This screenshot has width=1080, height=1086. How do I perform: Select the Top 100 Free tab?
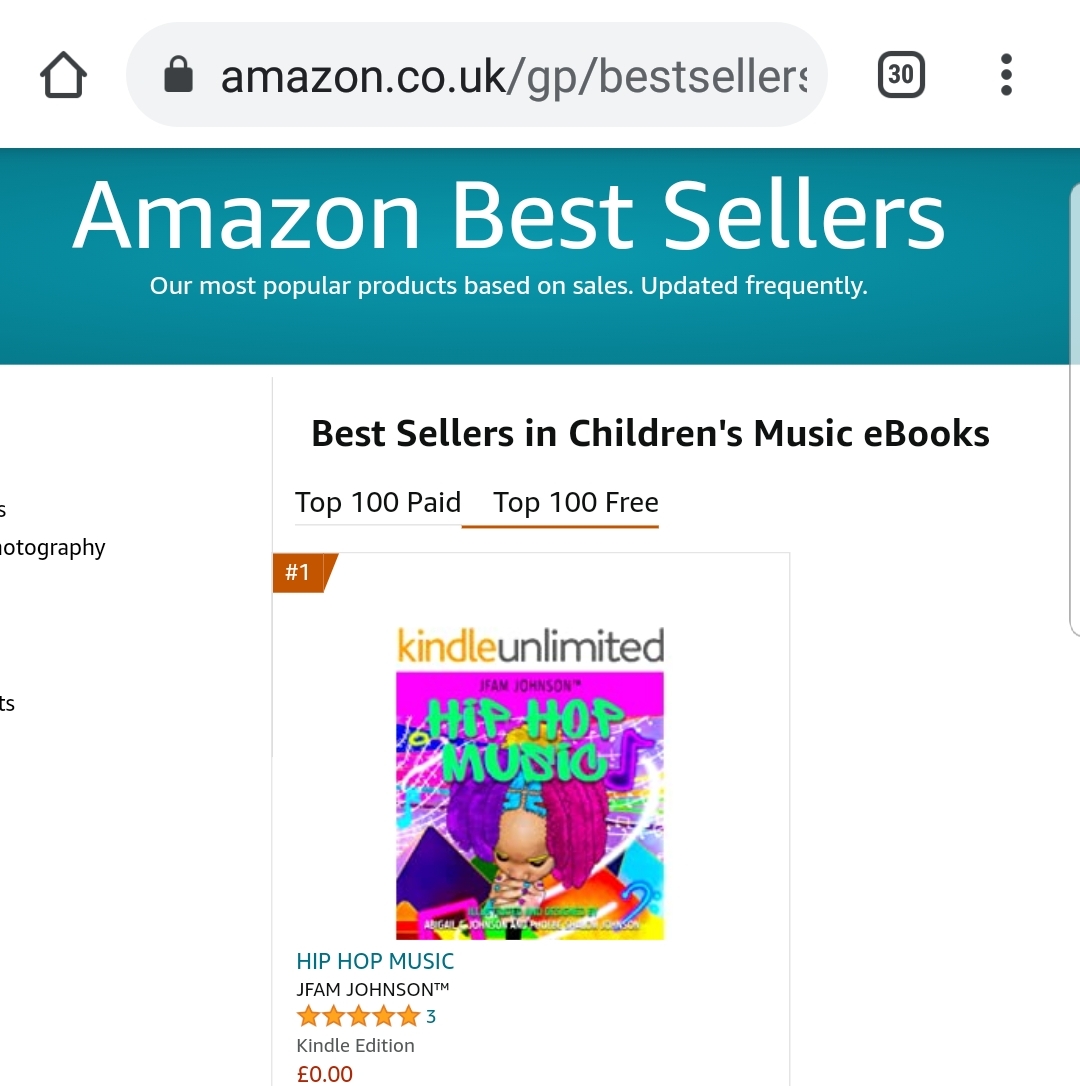point(576,502)
